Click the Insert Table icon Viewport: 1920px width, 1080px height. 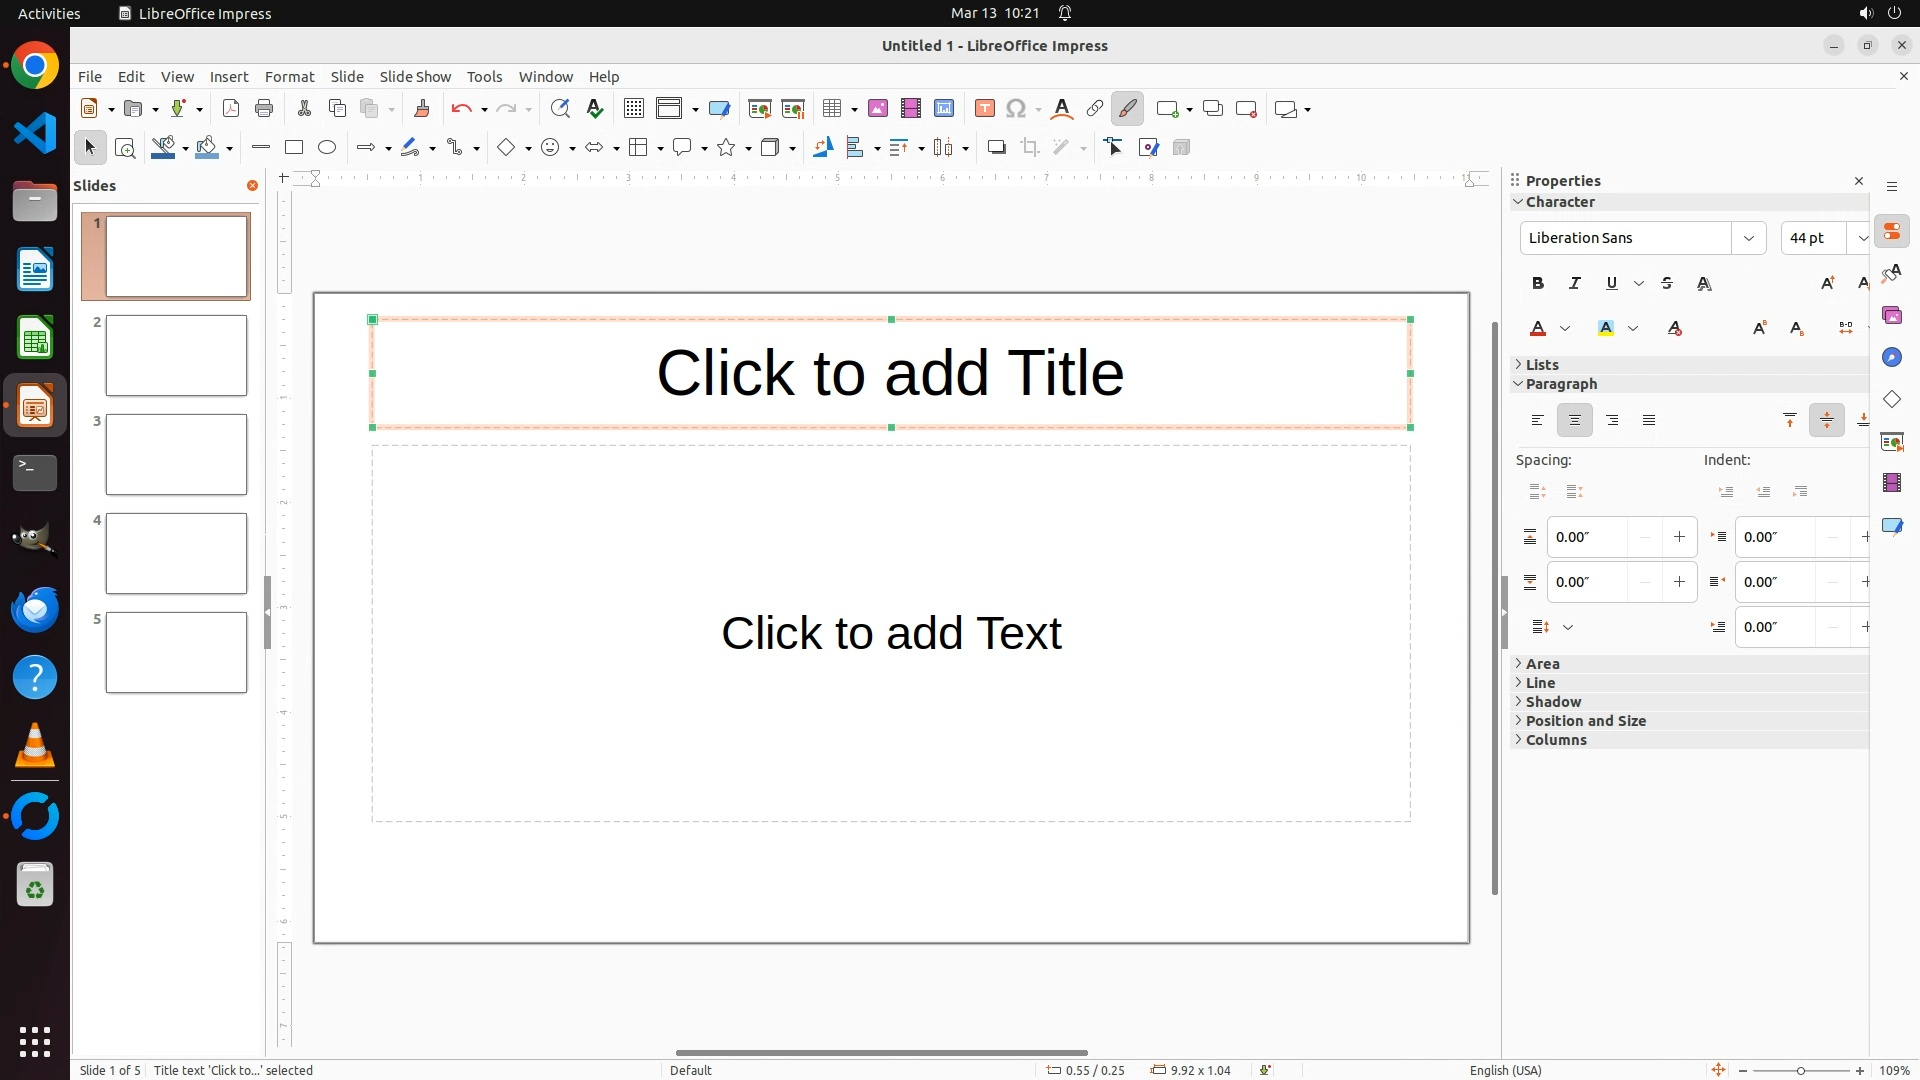(x=831, y=109)
